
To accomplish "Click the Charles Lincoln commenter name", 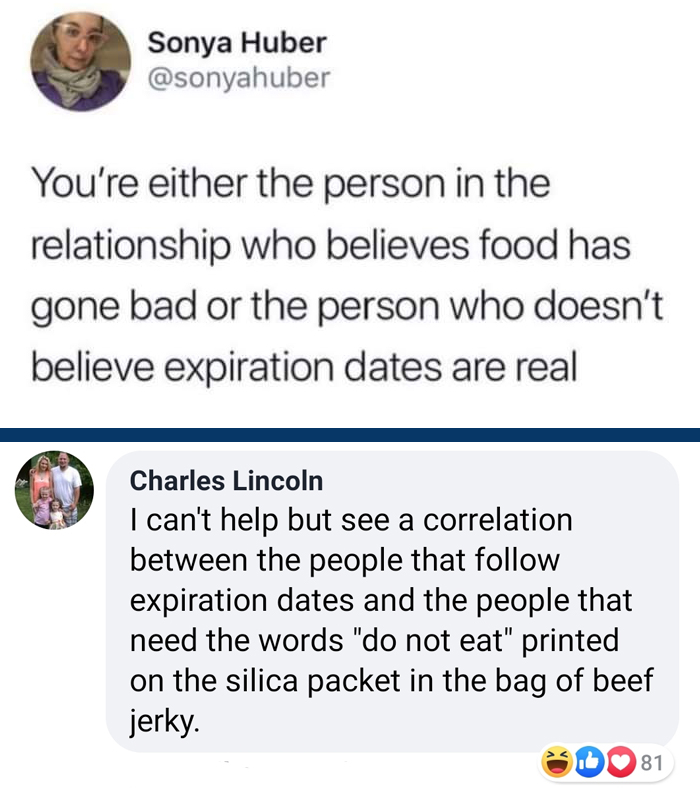I will [x=226, y=480].
